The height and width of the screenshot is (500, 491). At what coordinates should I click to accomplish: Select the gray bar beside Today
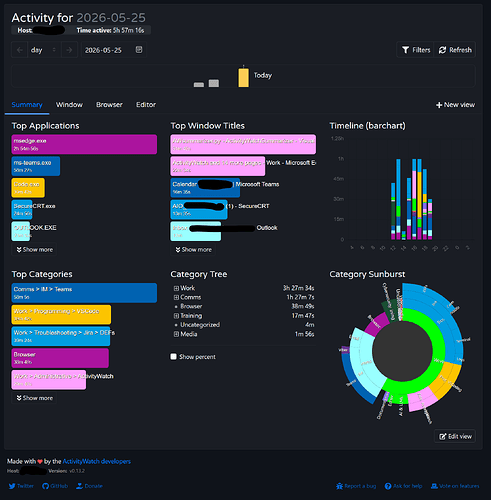[214, 83]
